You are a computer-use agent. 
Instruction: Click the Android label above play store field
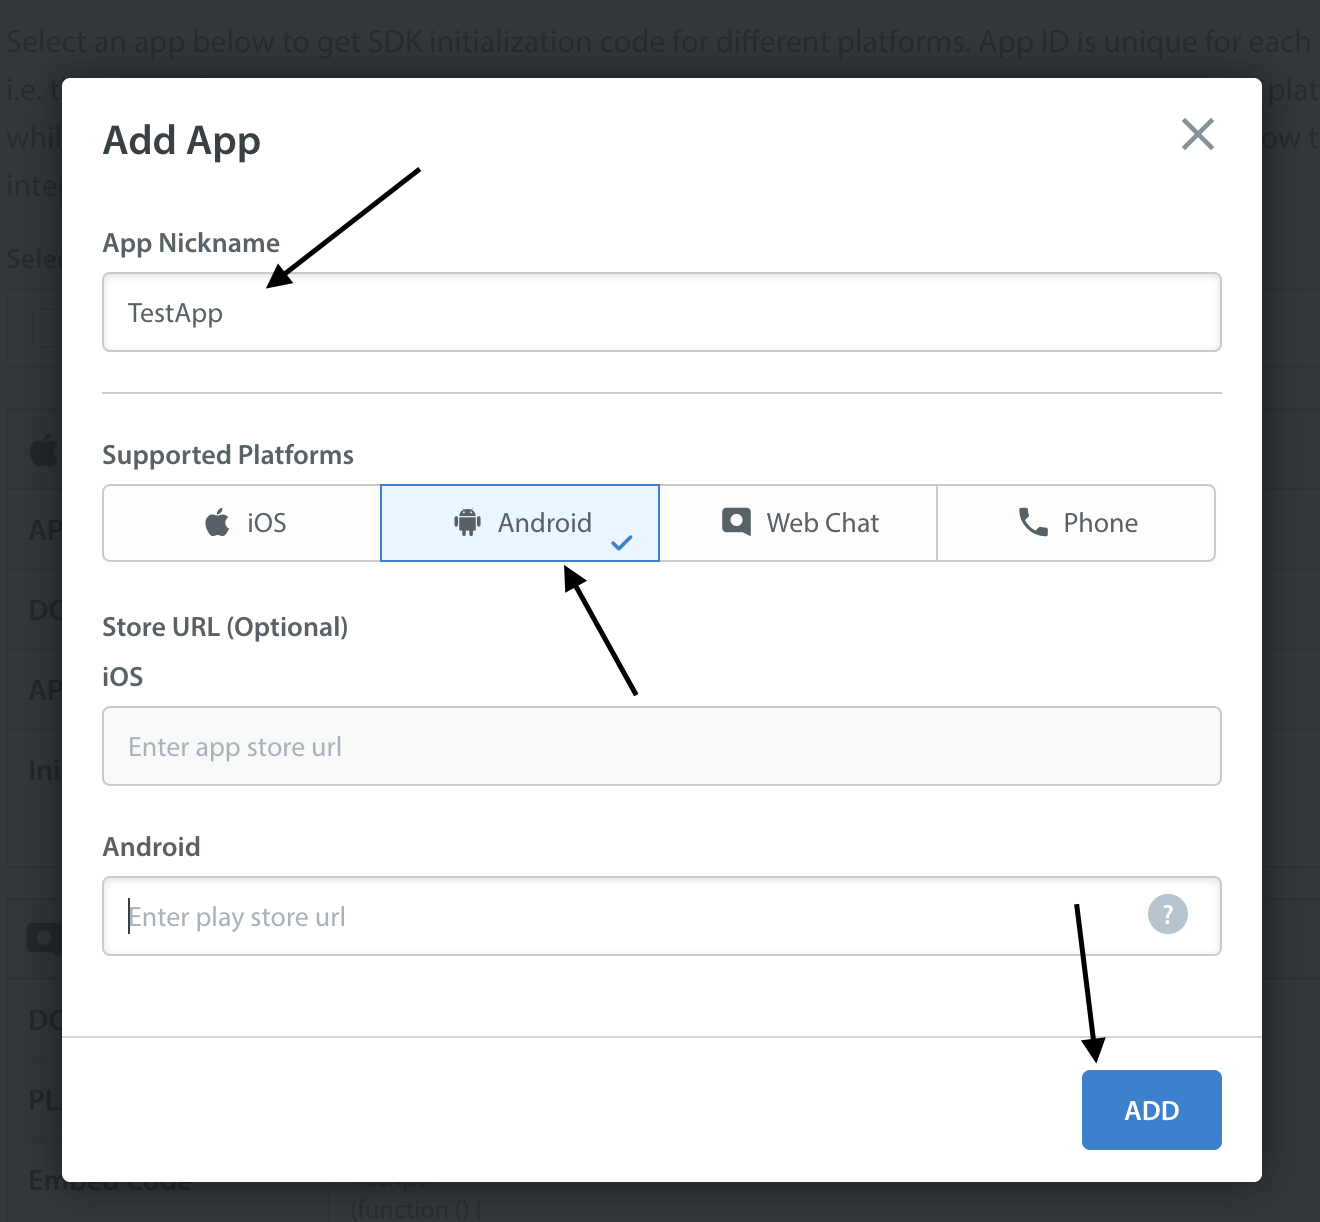(151, 847)
